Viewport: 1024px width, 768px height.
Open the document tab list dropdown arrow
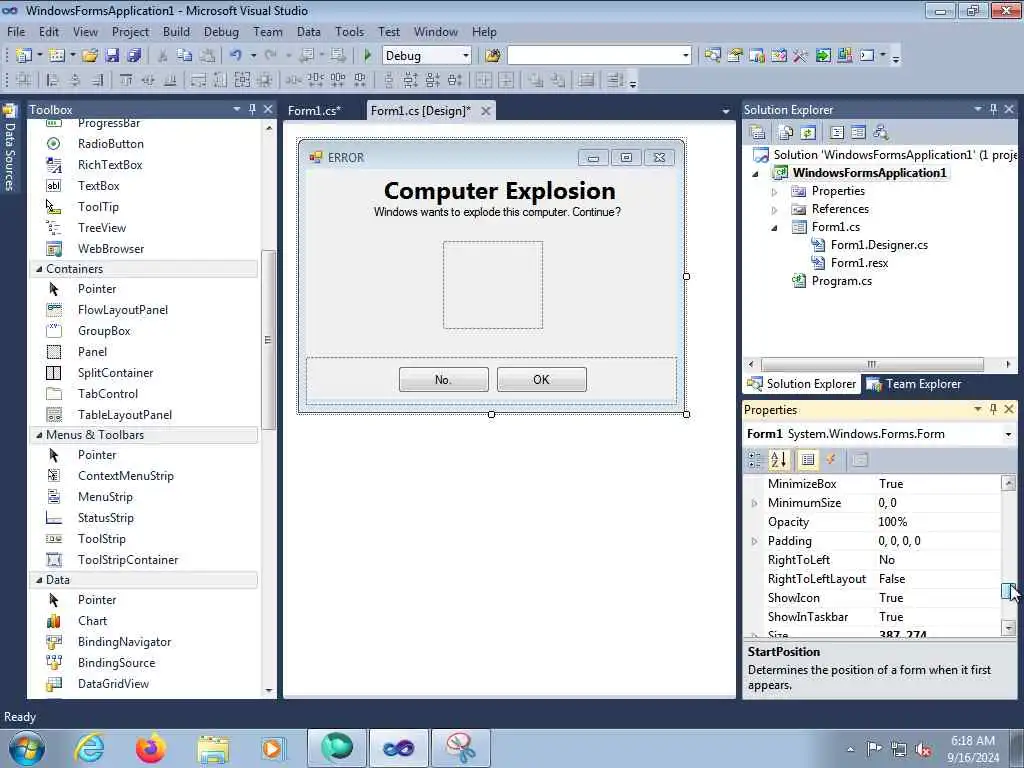point(726,112)
